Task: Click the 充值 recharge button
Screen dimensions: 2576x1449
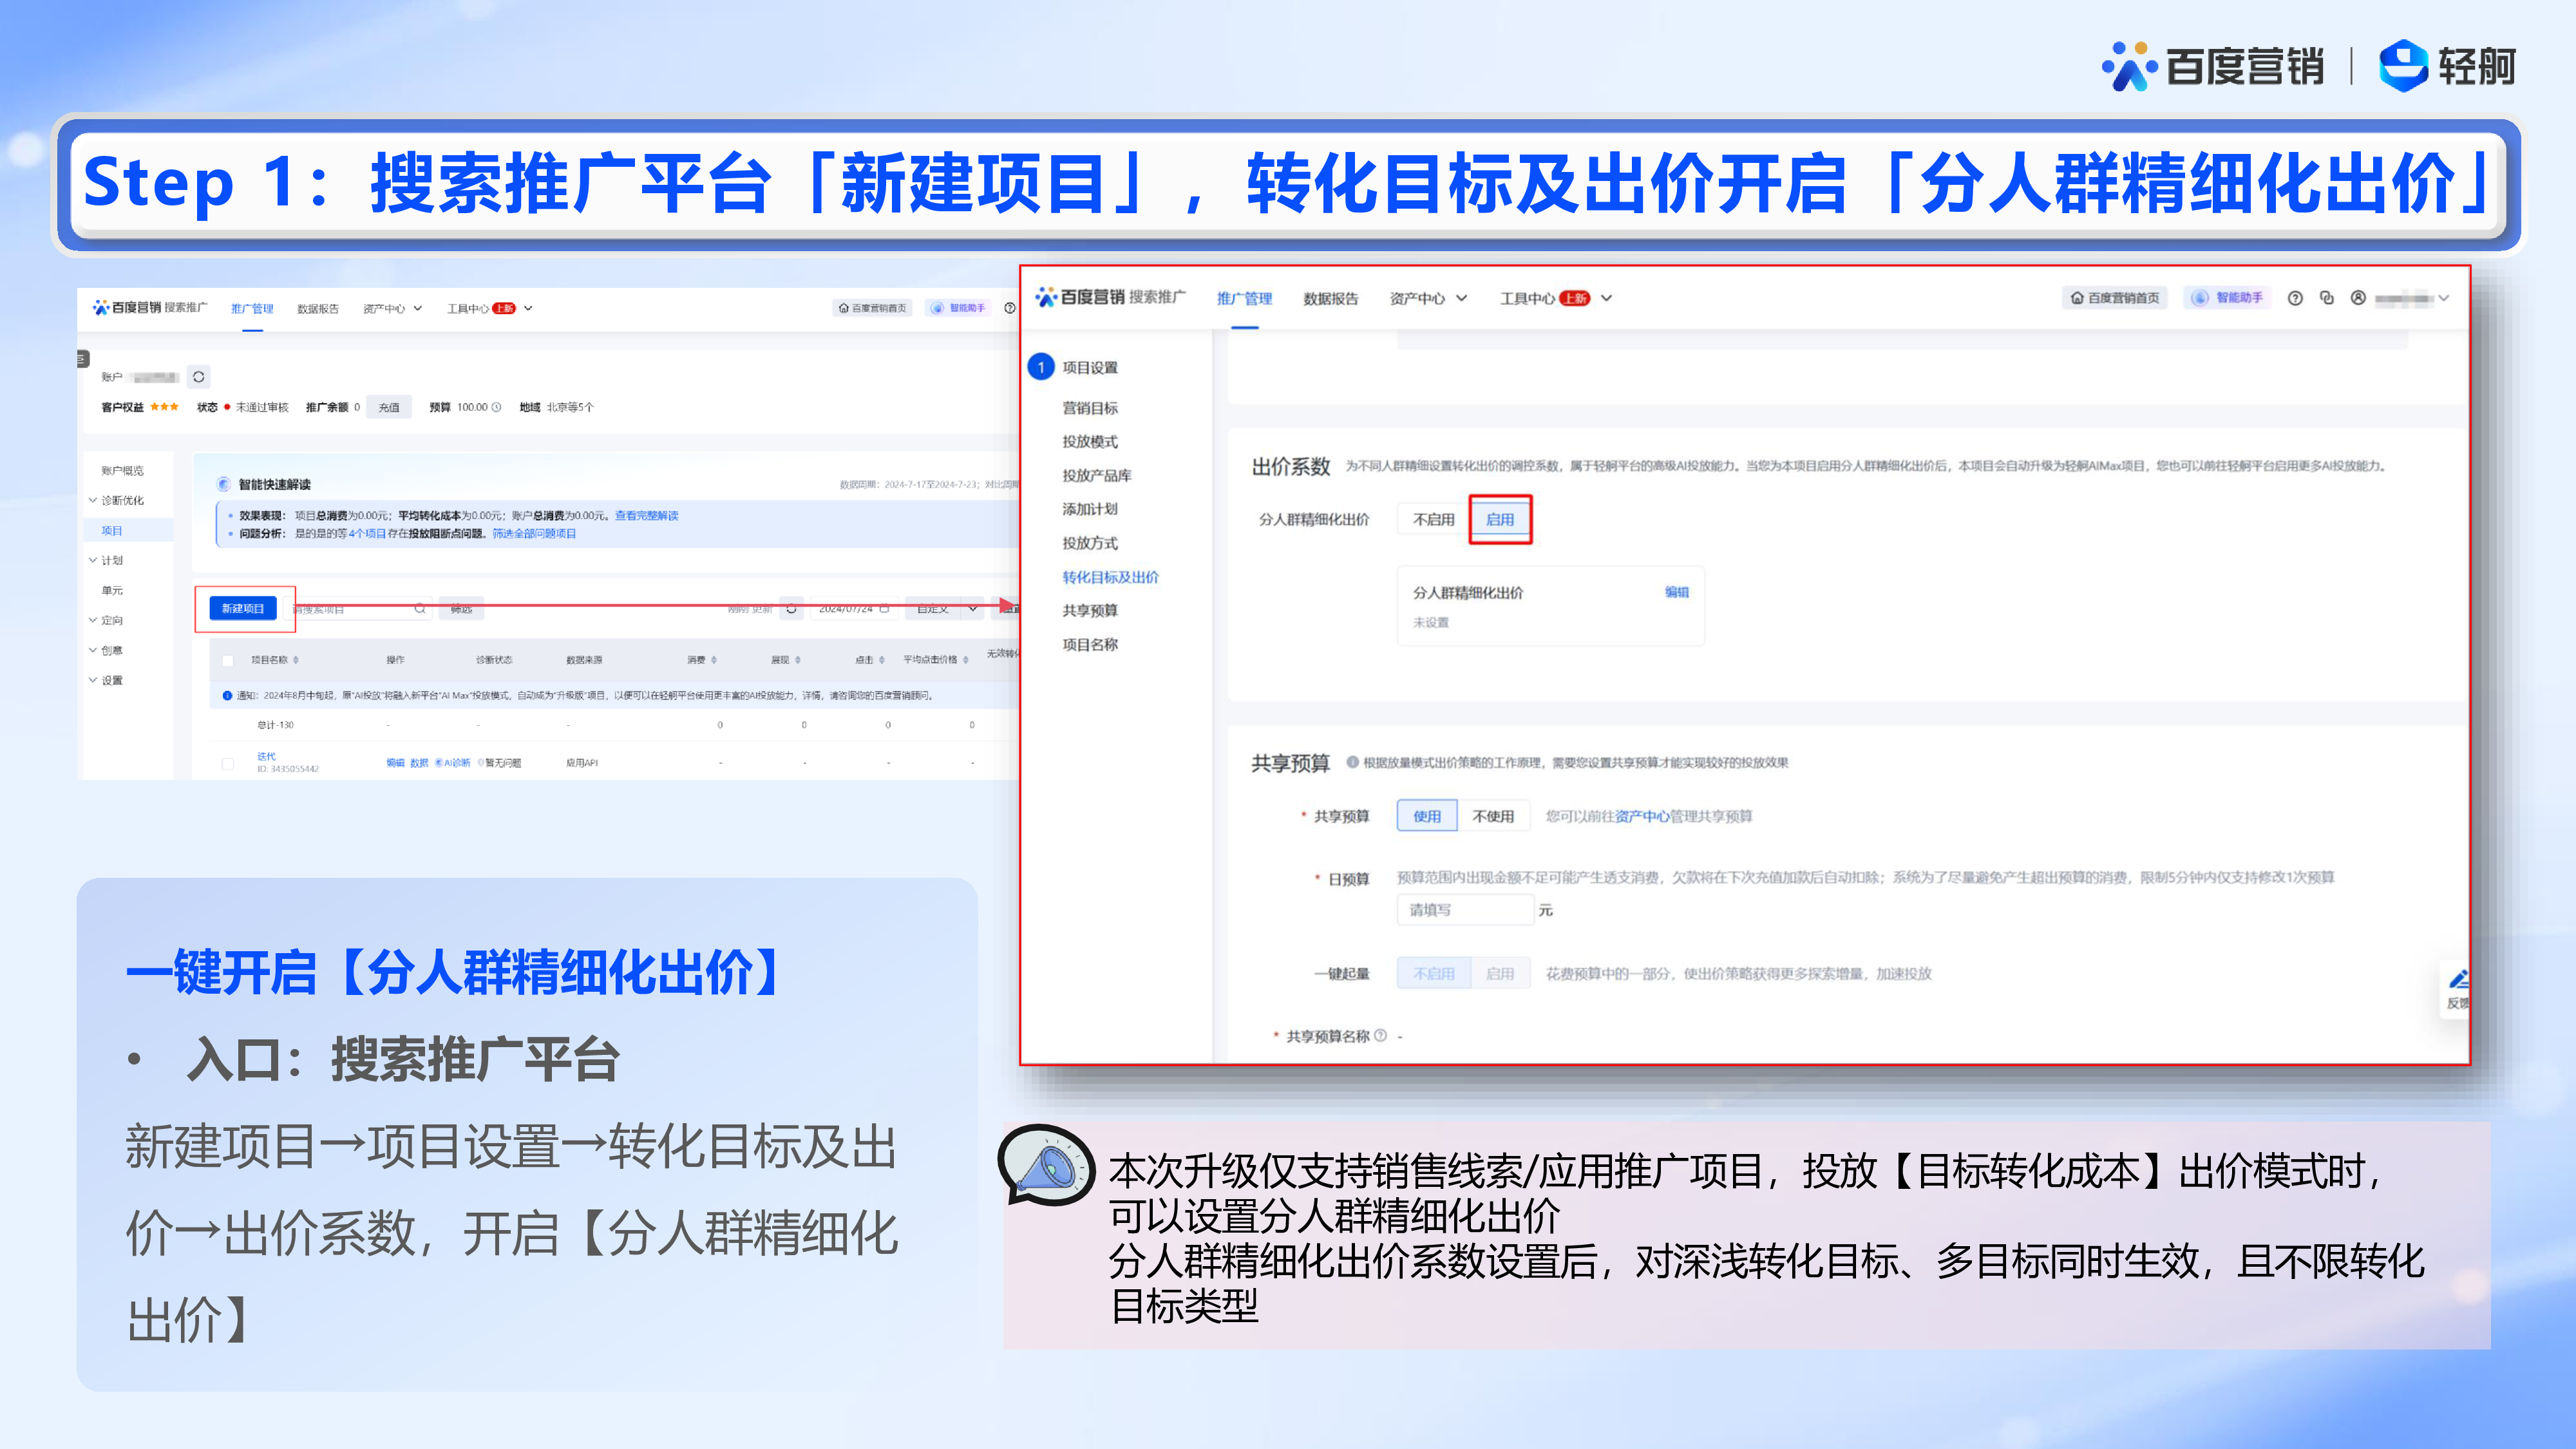Action: [x=389, y=407]
